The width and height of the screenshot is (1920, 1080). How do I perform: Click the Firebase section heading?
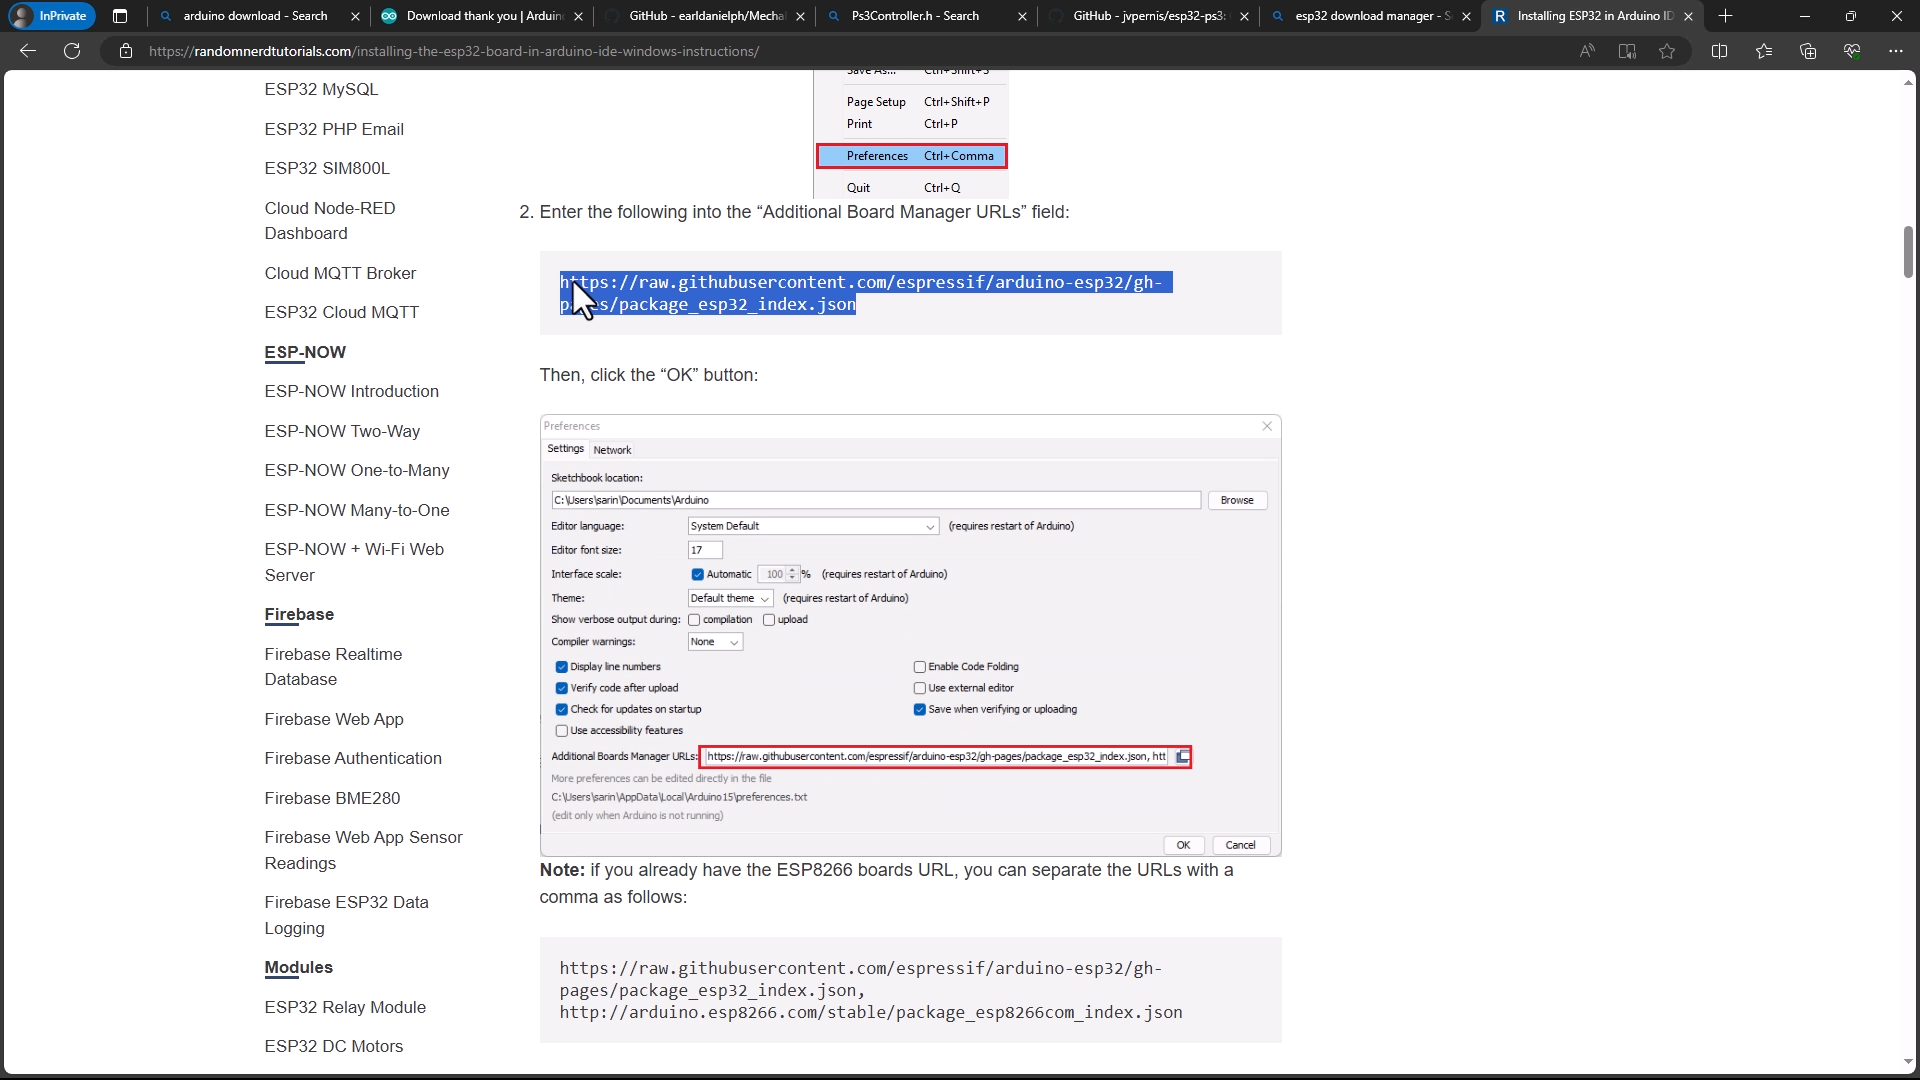299,614
